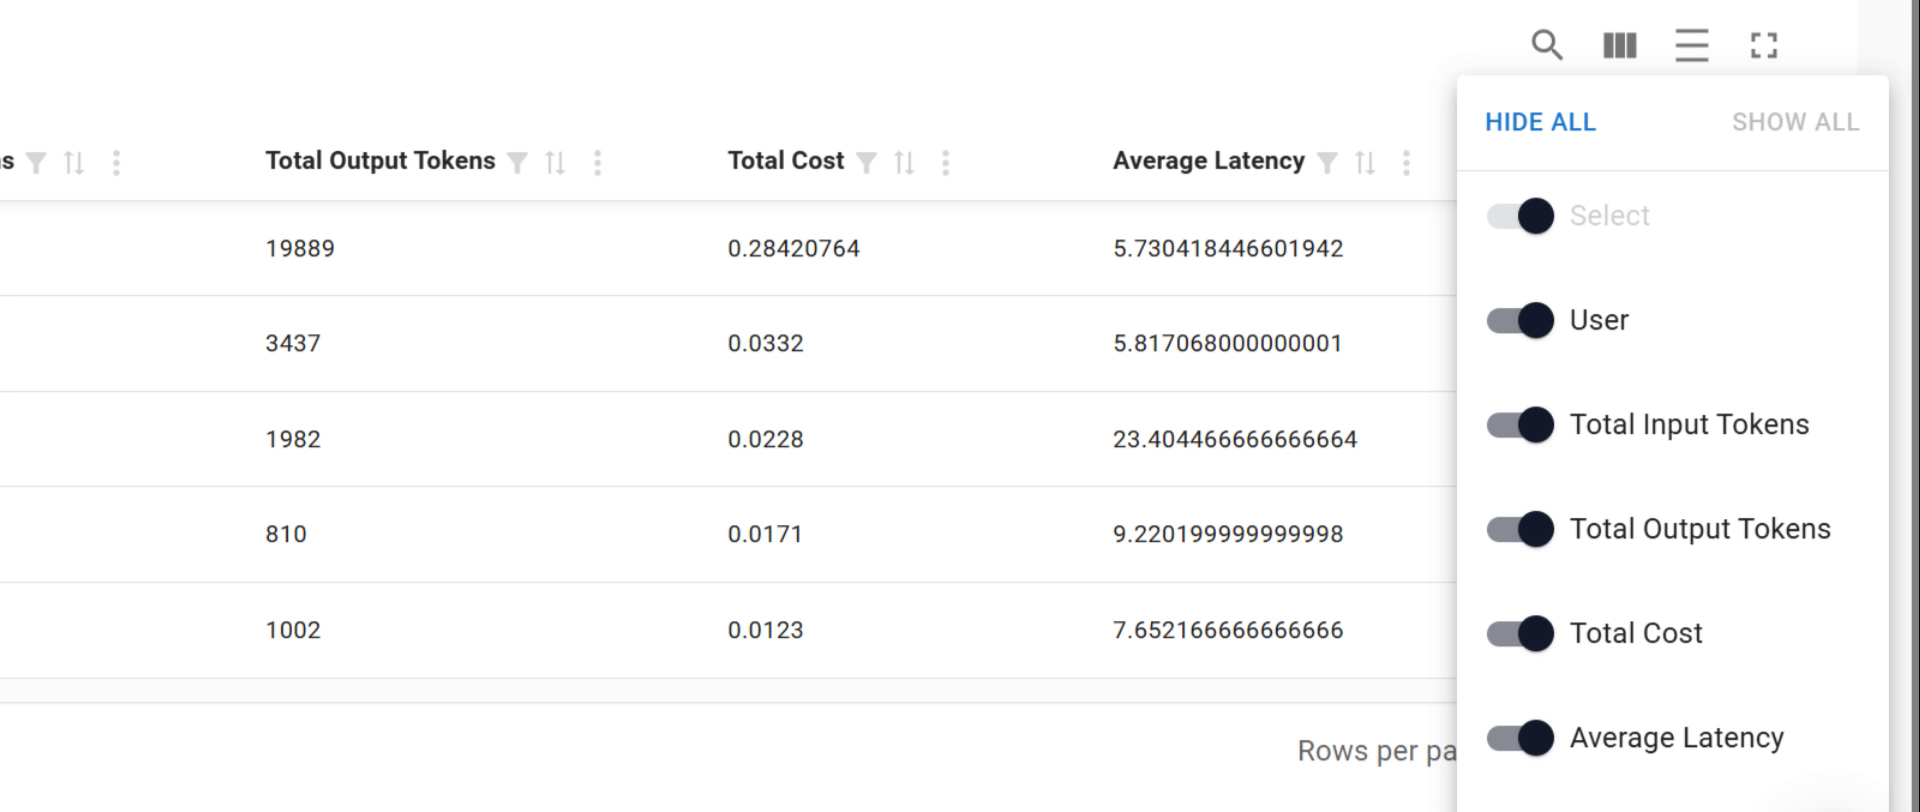Filter the Total Output Tokens column
Screen dimensions: 1920x812
(517, 163)
